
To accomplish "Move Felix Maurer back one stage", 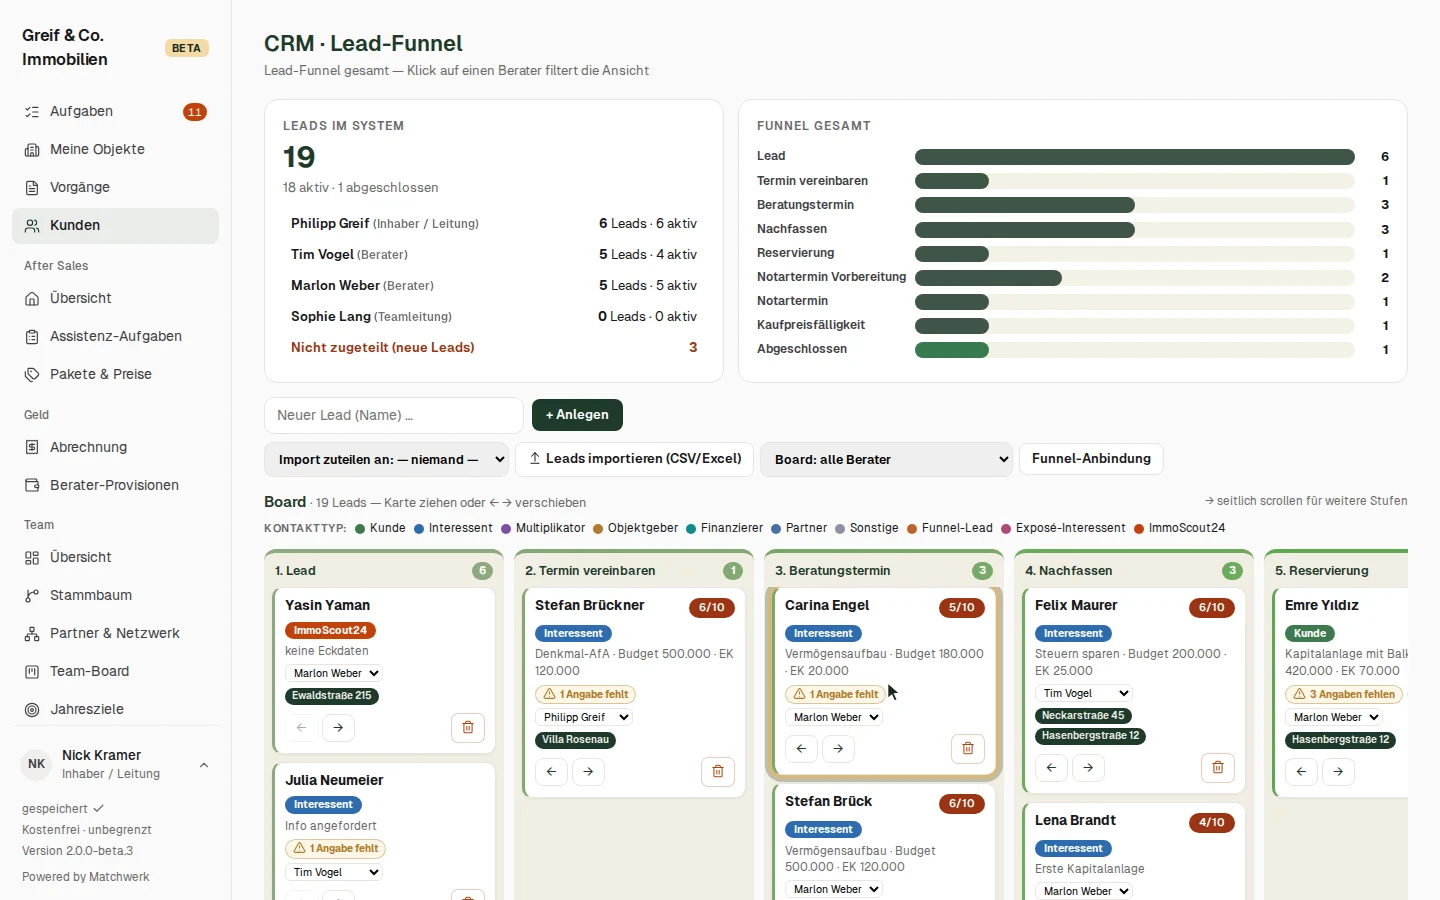I will (1052, 768).
